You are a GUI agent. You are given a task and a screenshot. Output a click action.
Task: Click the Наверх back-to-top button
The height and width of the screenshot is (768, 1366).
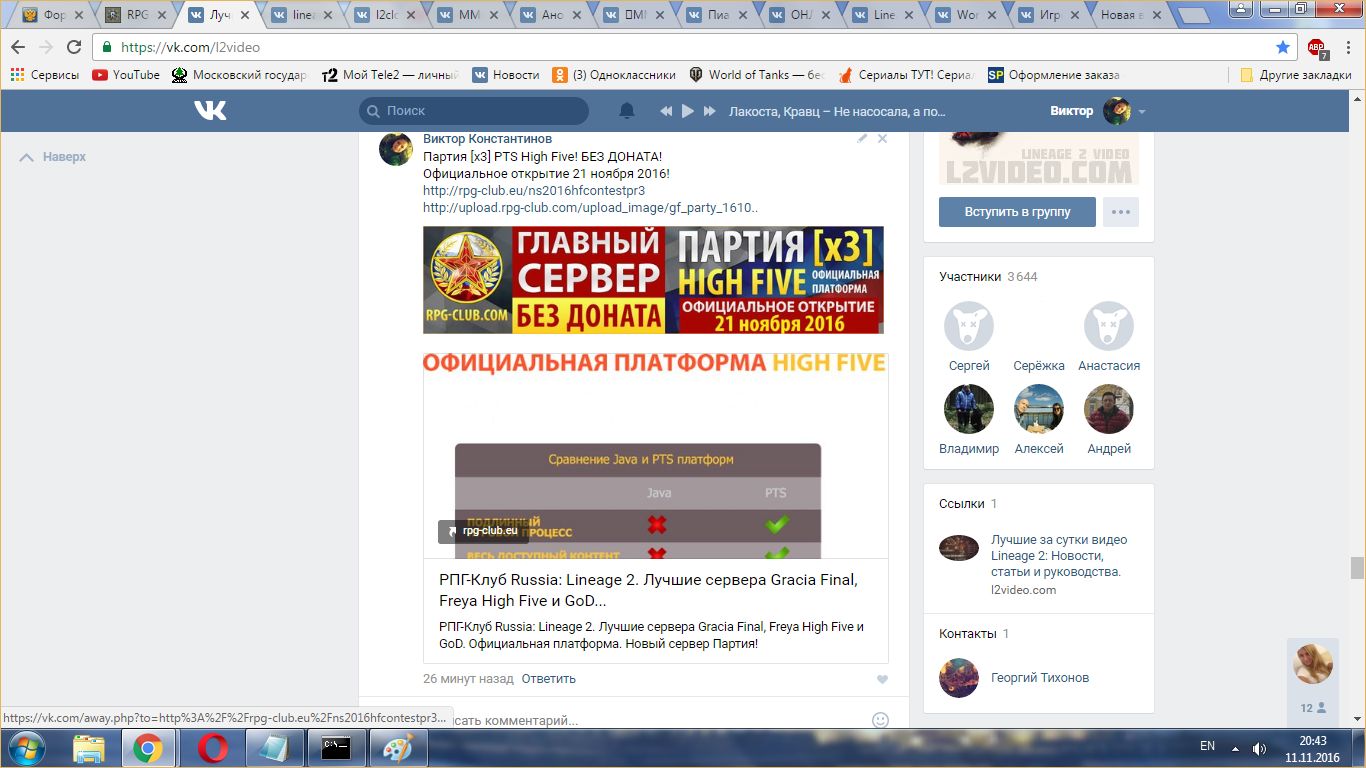pyautogui.click(x=53, y=157)
